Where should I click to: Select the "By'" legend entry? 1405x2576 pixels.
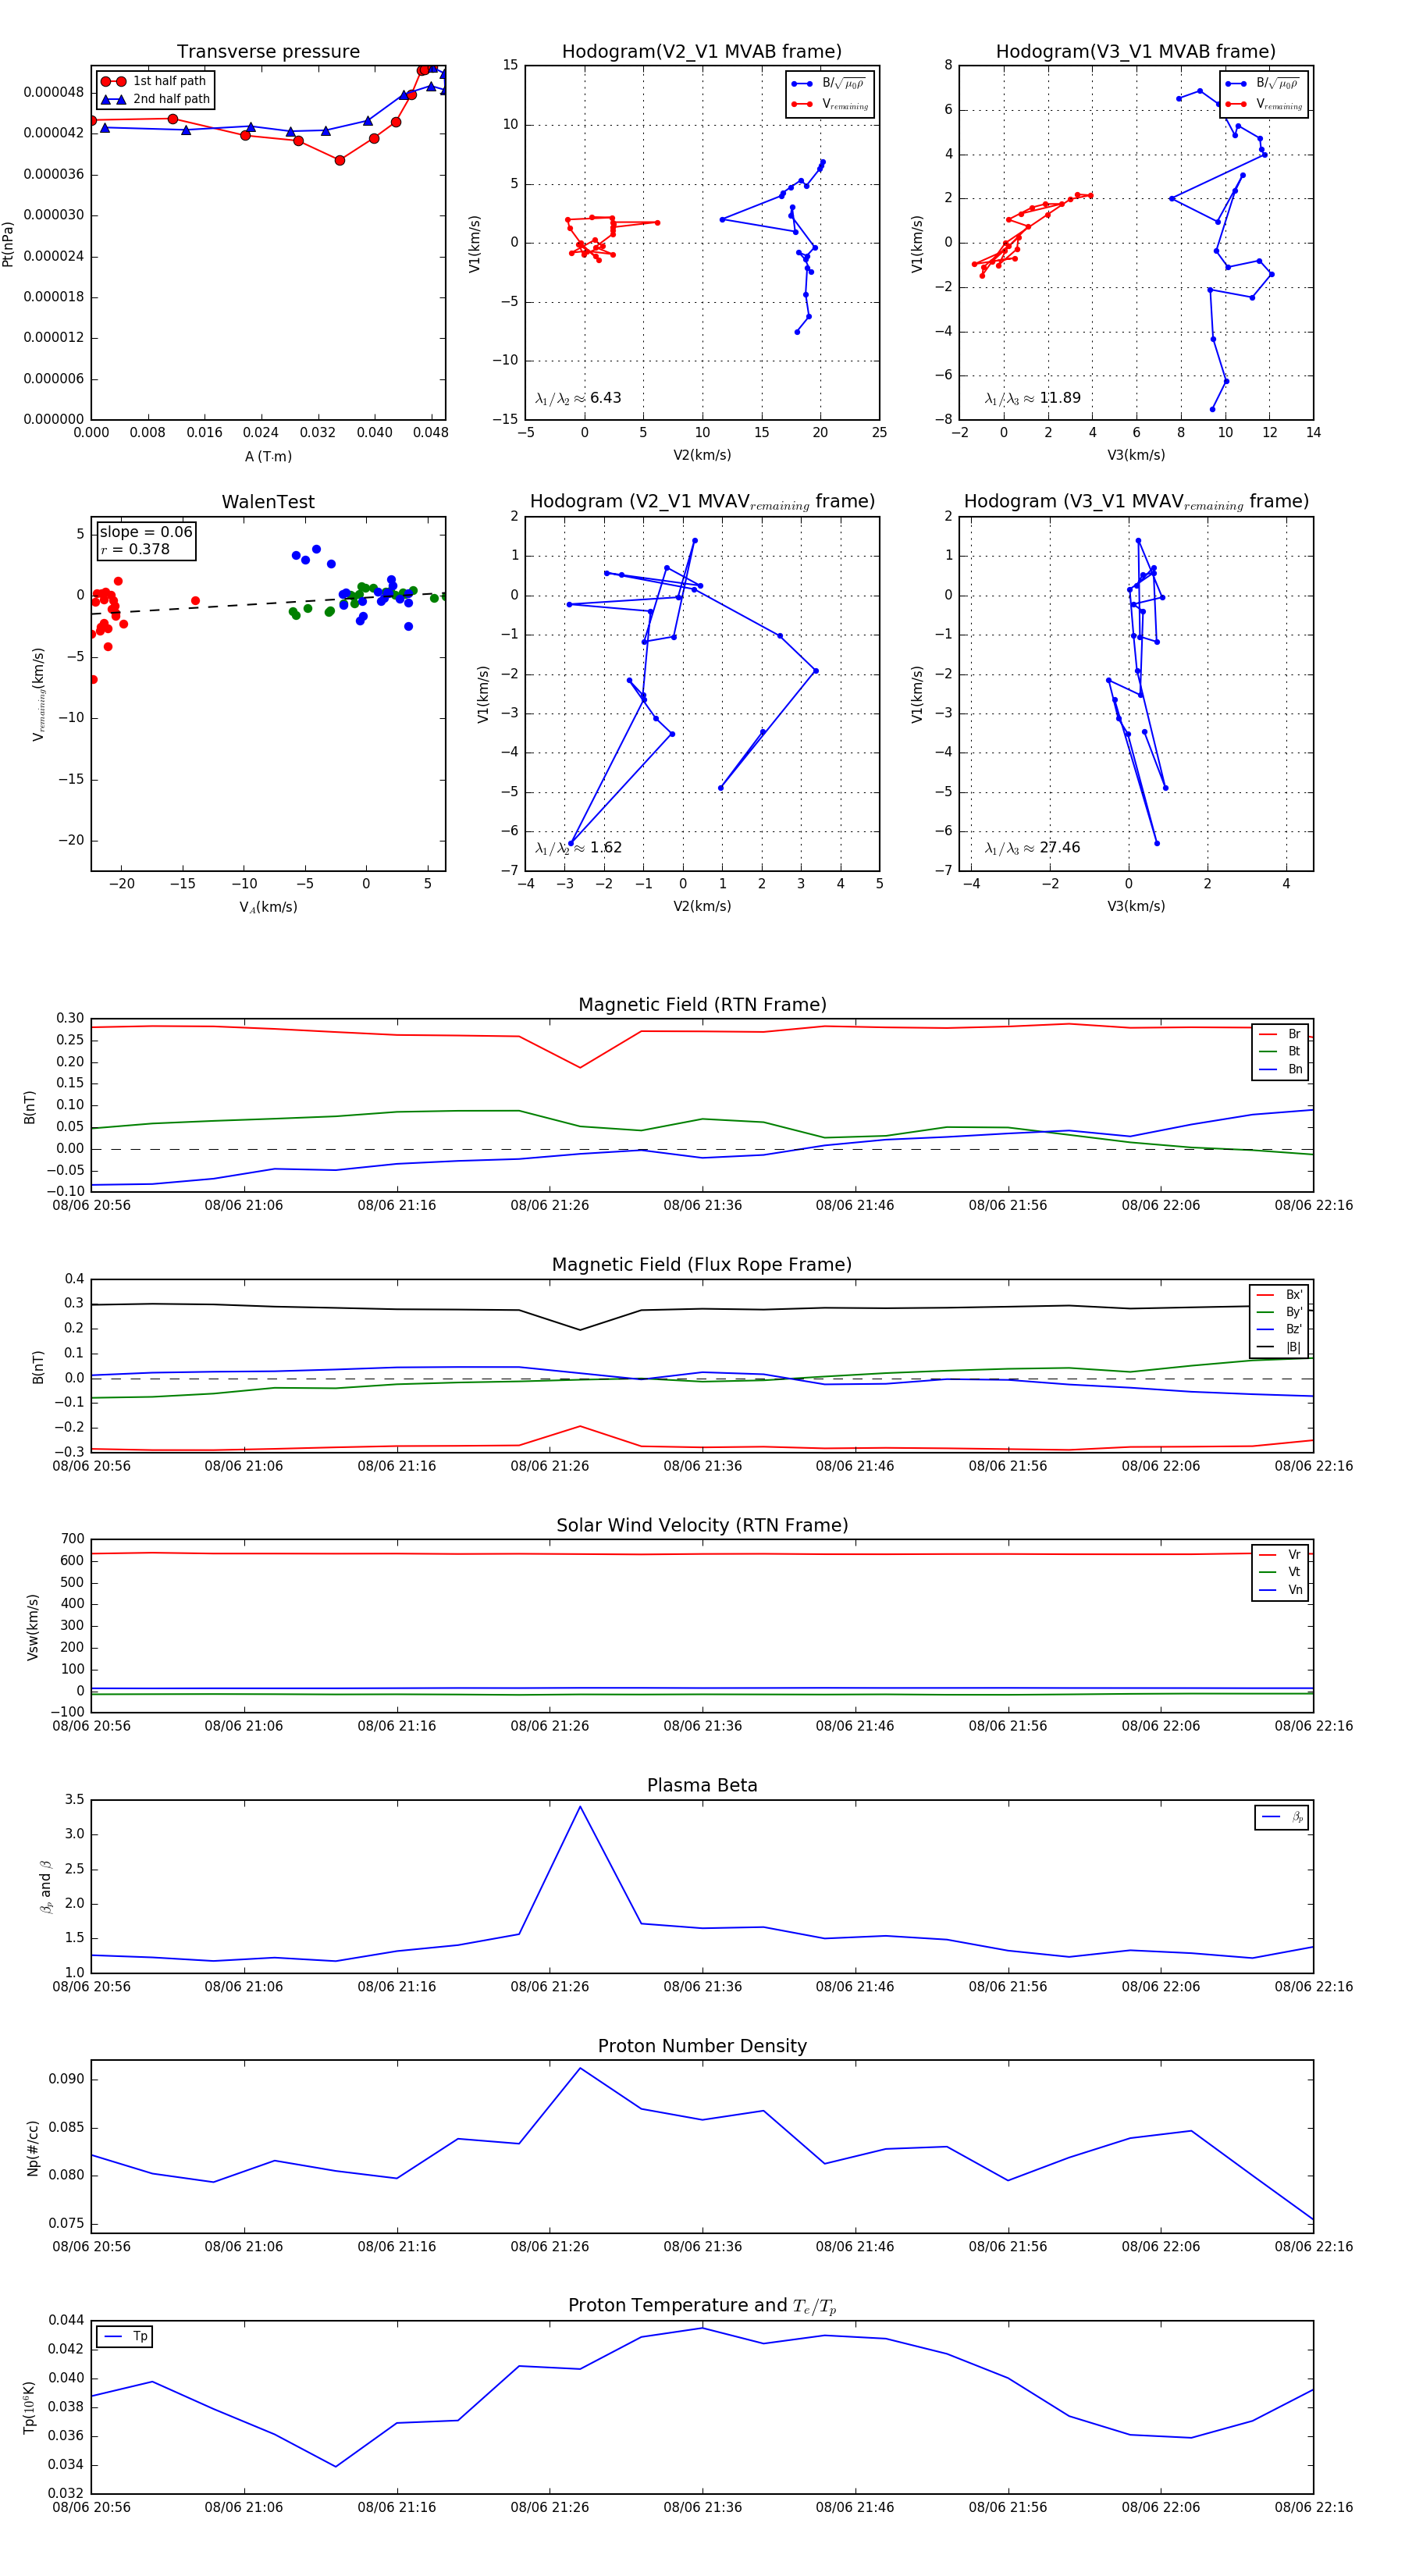1280,1312
